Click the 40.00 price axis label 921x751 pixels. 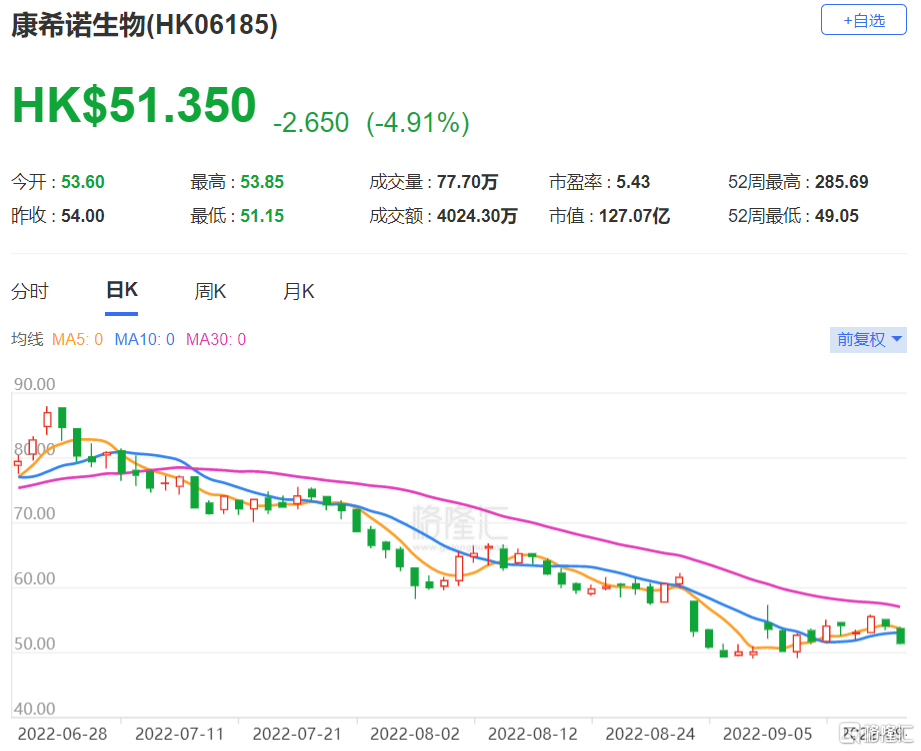pos(35,709)
